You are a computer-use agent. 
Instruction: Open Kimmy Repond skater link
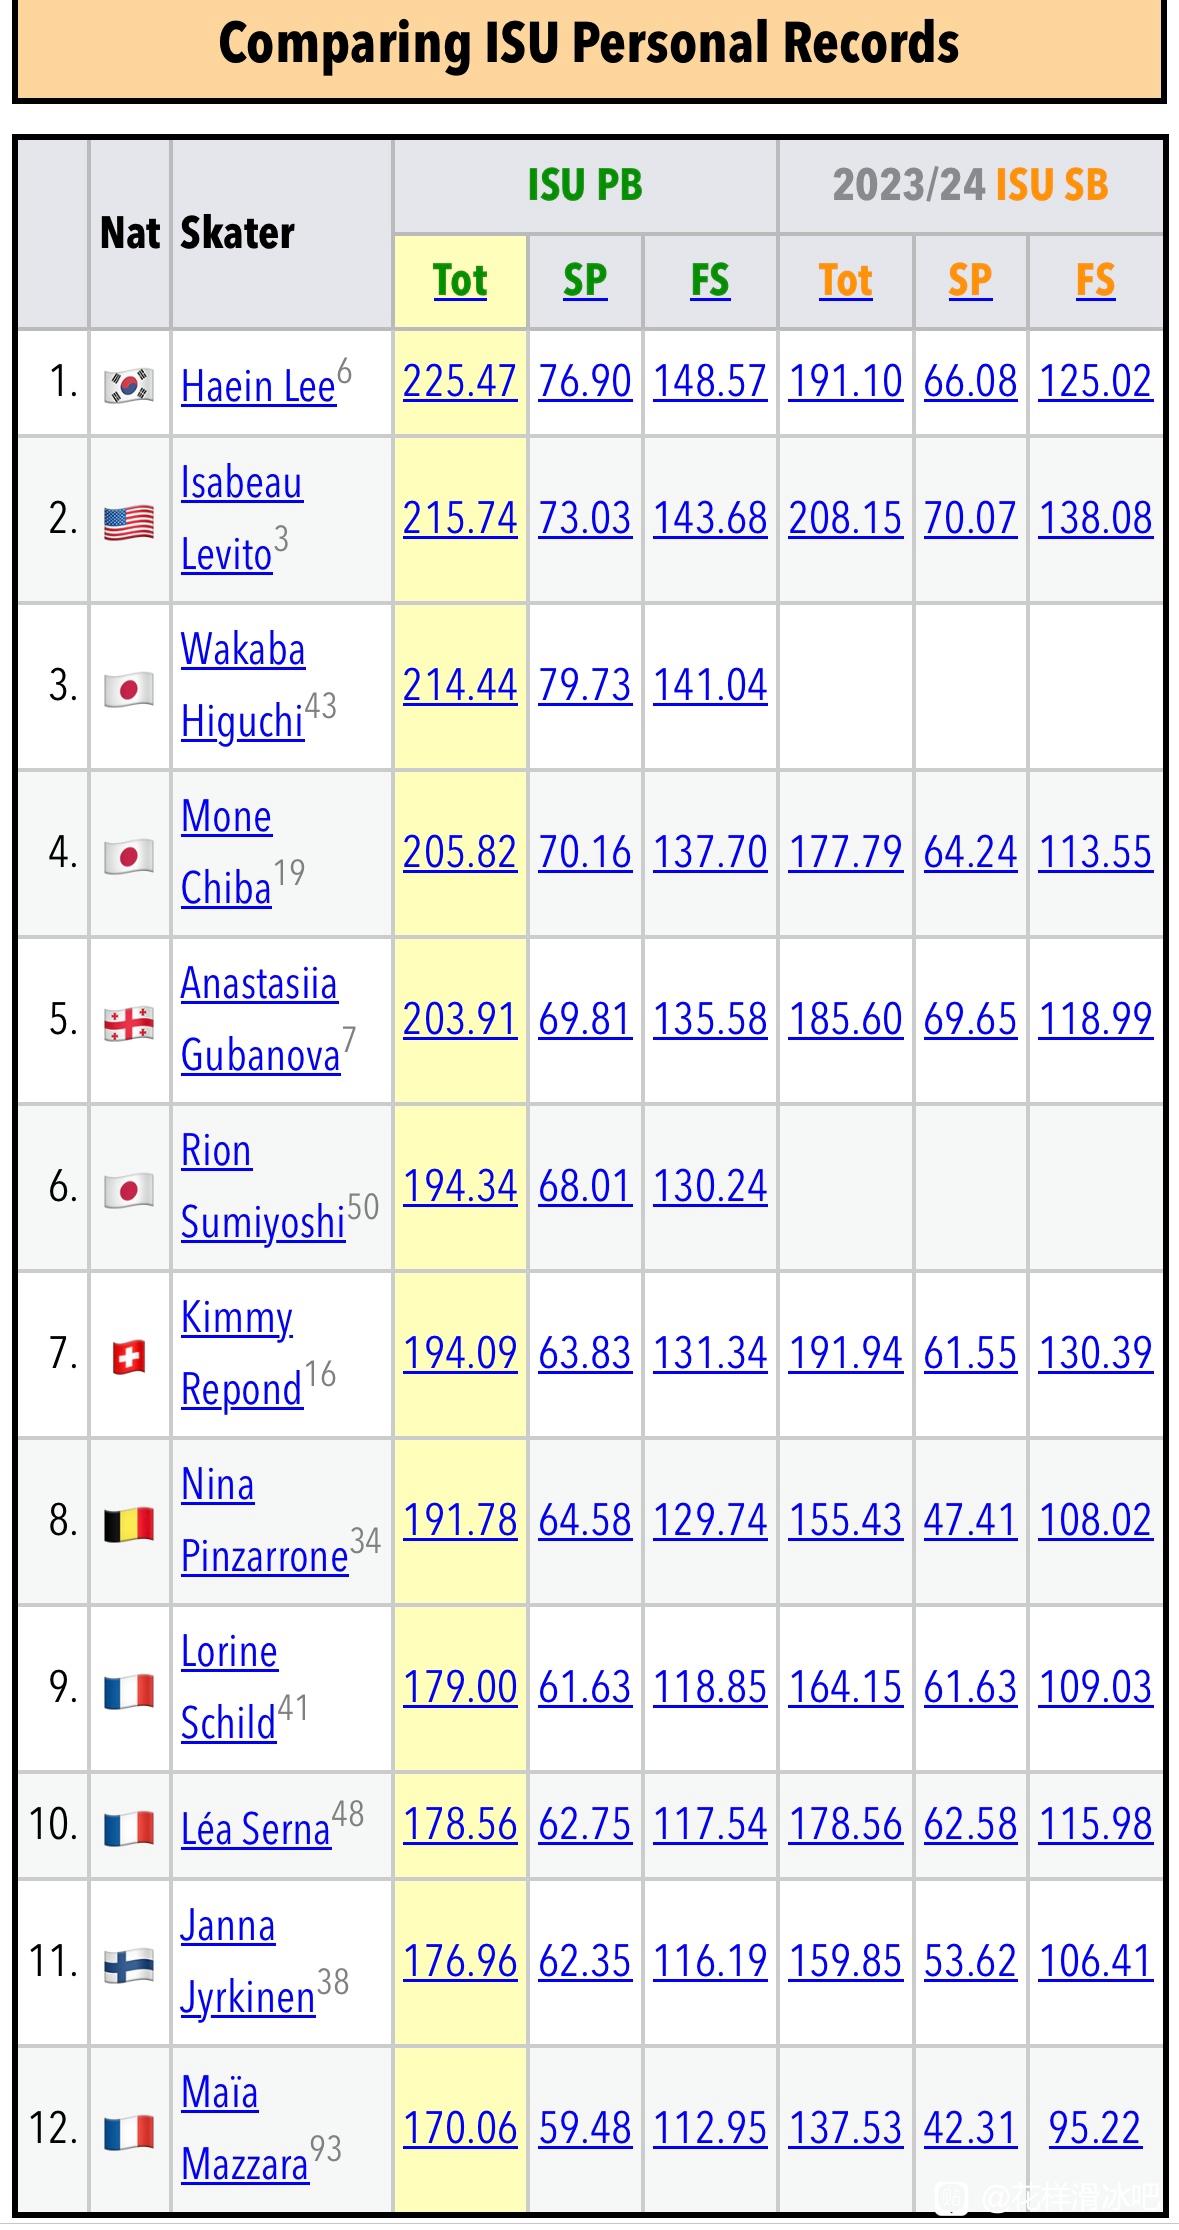click(241, 1354)
